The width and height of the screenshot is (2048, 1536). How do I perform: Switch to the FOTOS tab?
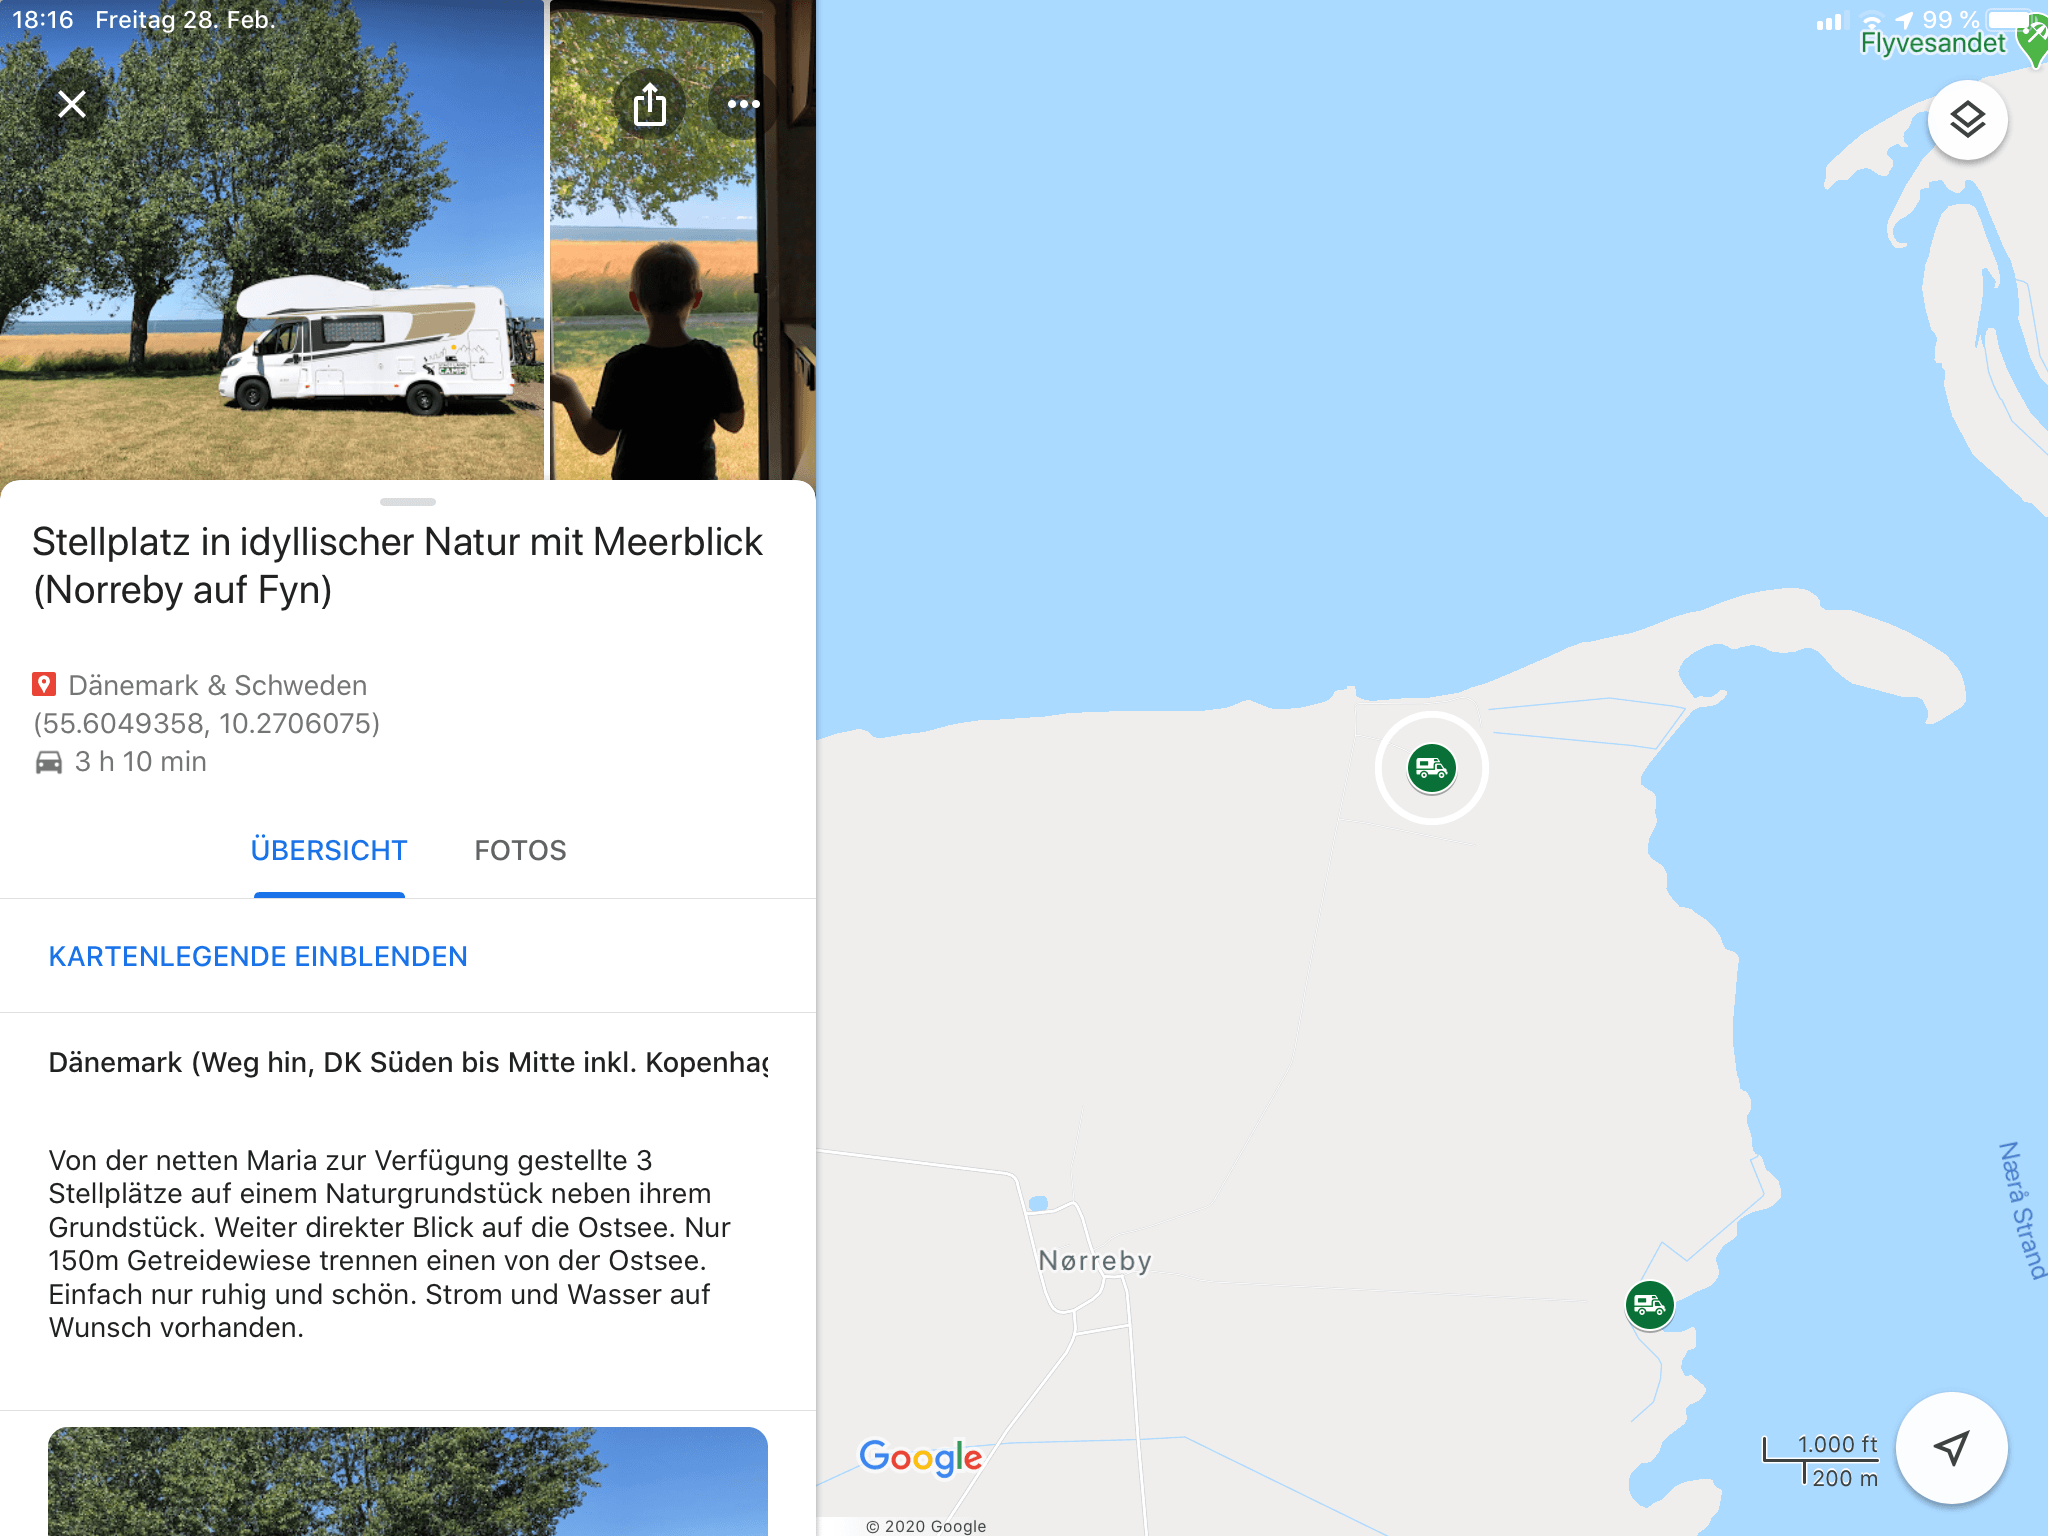click(x=520, y=850)
